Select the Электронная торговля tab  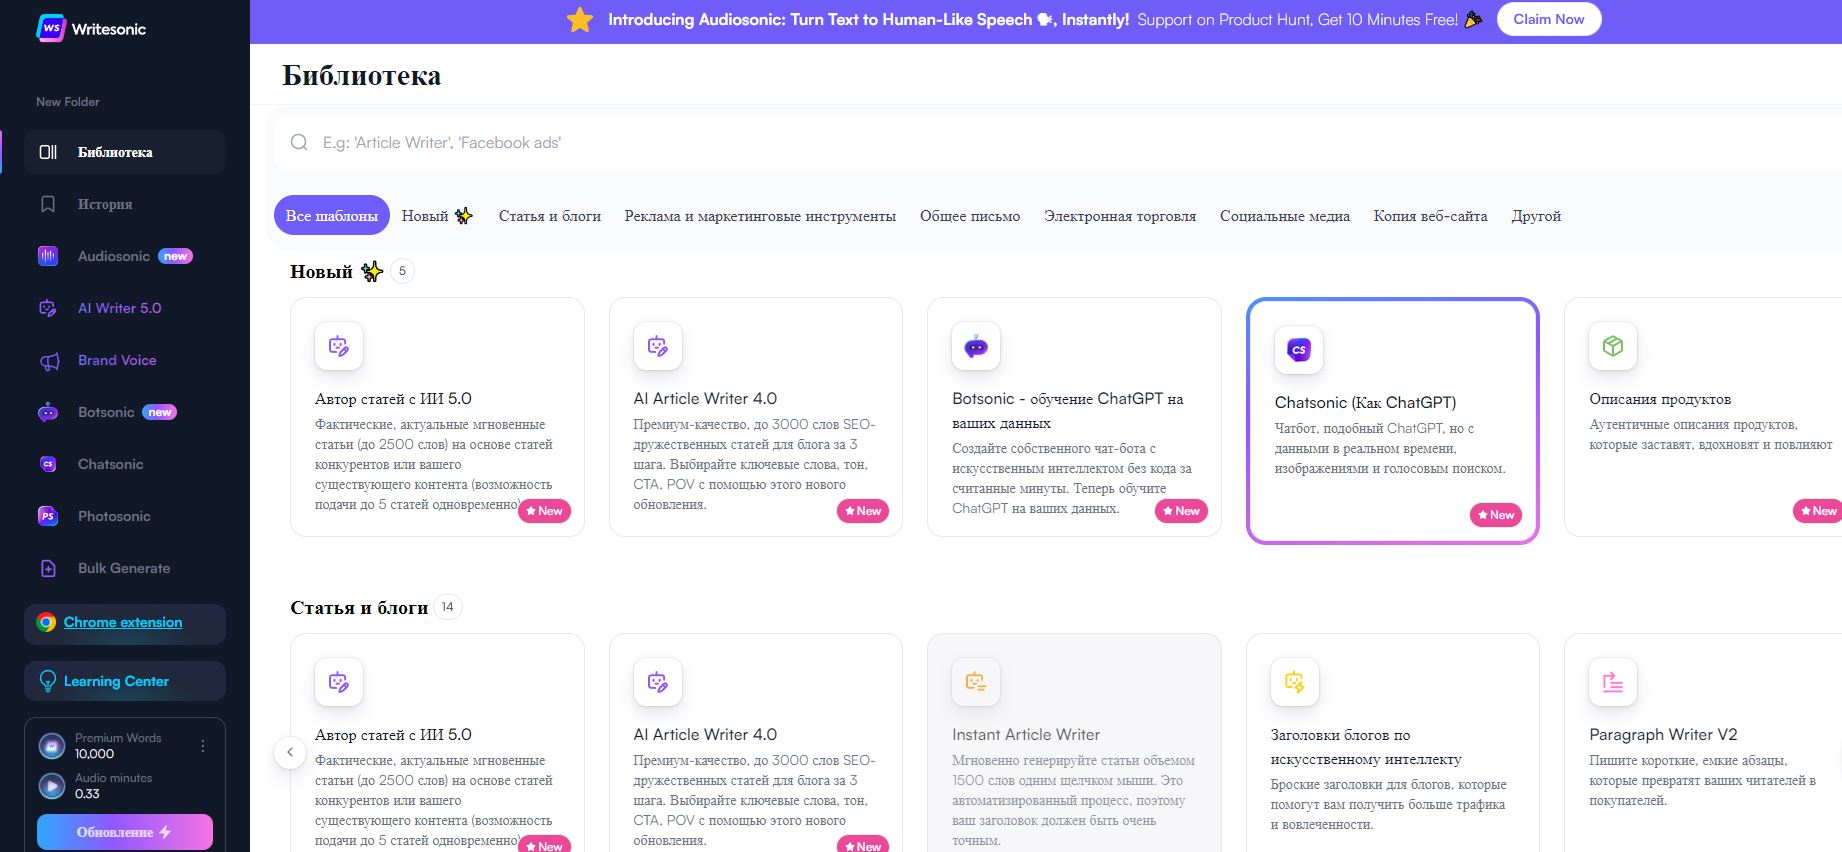point(1120,216)
